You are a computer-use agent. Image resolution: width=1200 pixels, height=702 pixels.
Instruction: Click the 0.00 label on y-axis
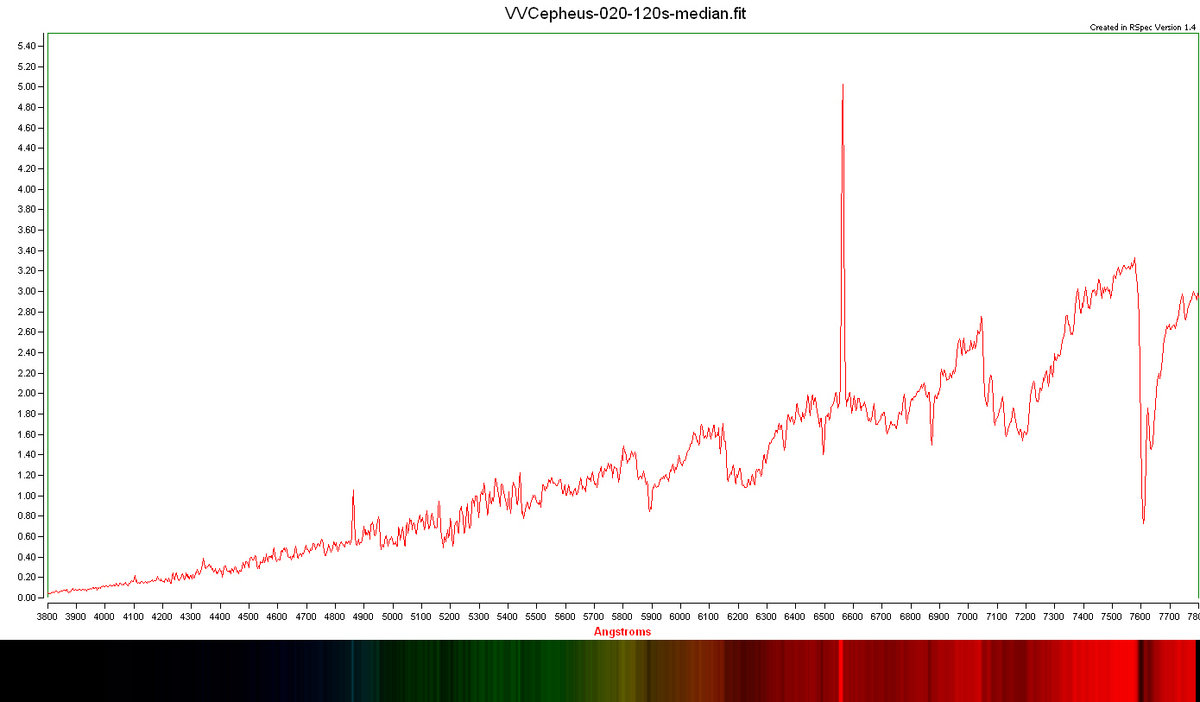click(28, 598)
